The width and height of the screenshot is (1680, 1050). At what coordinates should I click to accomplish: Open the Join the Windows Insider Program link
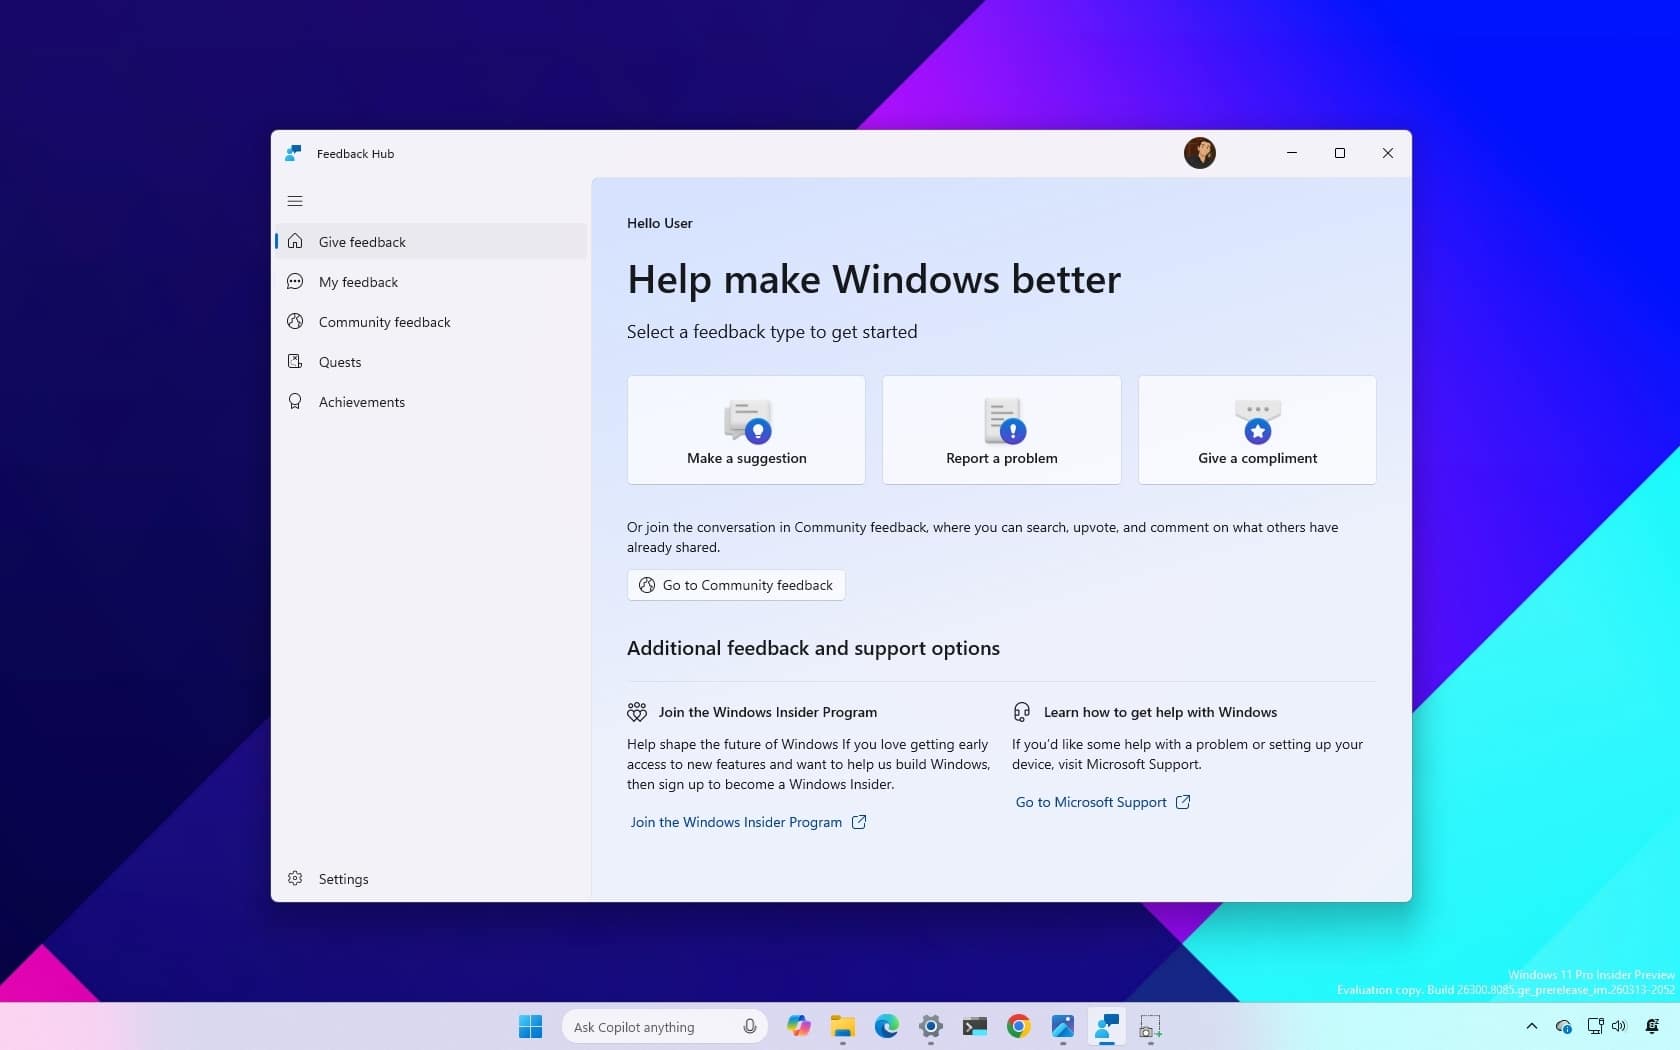click(736, 822)
